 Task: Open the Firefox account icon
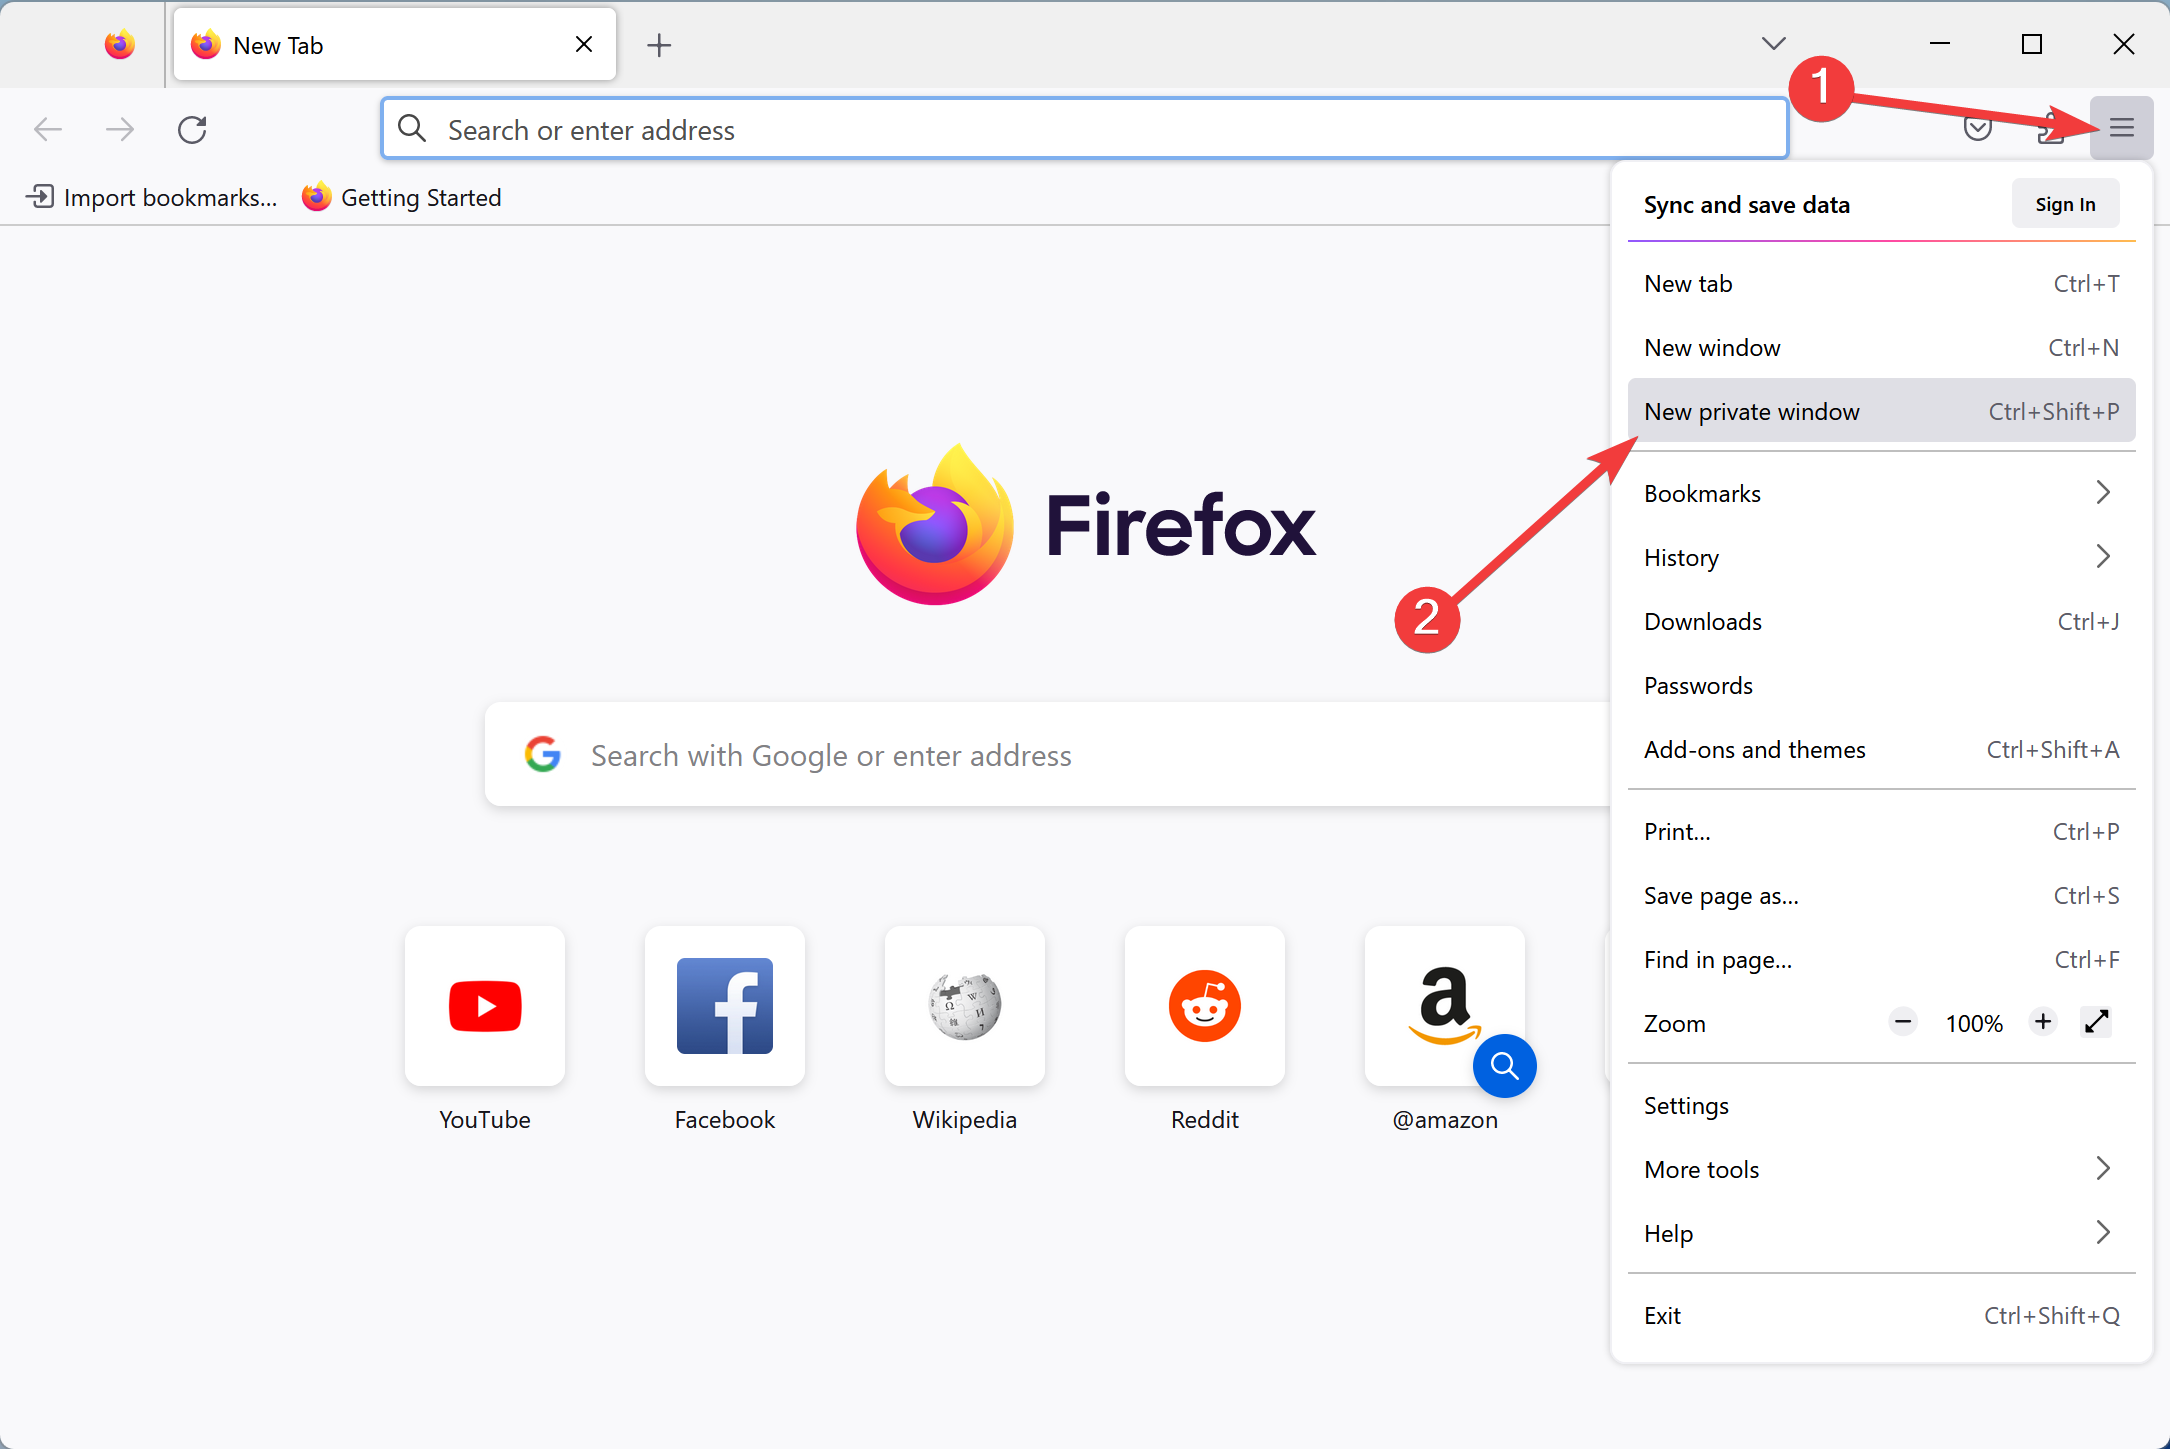tap(2051, 128)
